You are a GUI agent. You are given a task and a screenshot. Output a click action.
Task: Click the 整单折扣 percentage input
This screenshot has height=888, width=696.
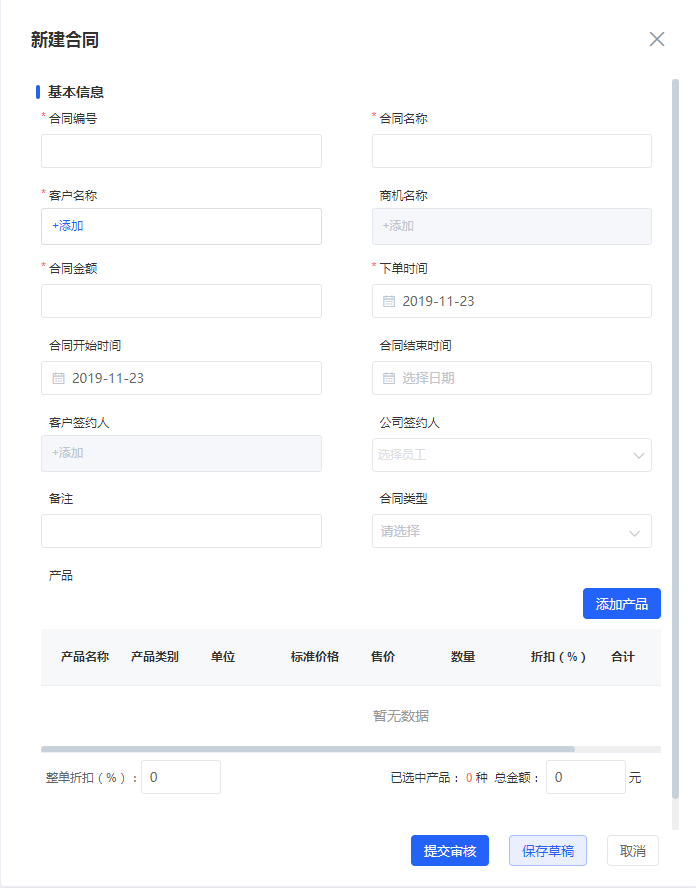181,777
